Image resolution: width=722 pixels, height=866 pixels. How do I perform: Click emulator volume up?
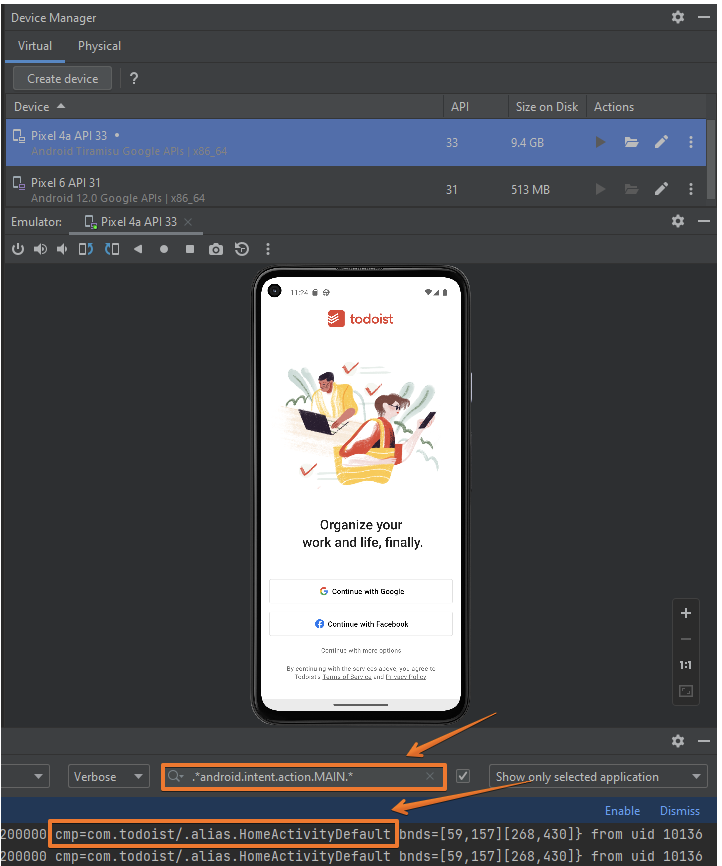(40, 249)
